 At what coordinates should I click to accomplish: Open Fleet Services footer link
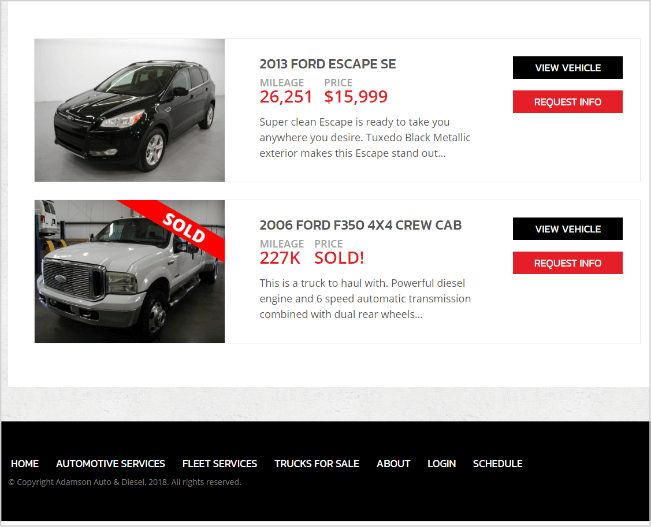(x=220, y=463)
